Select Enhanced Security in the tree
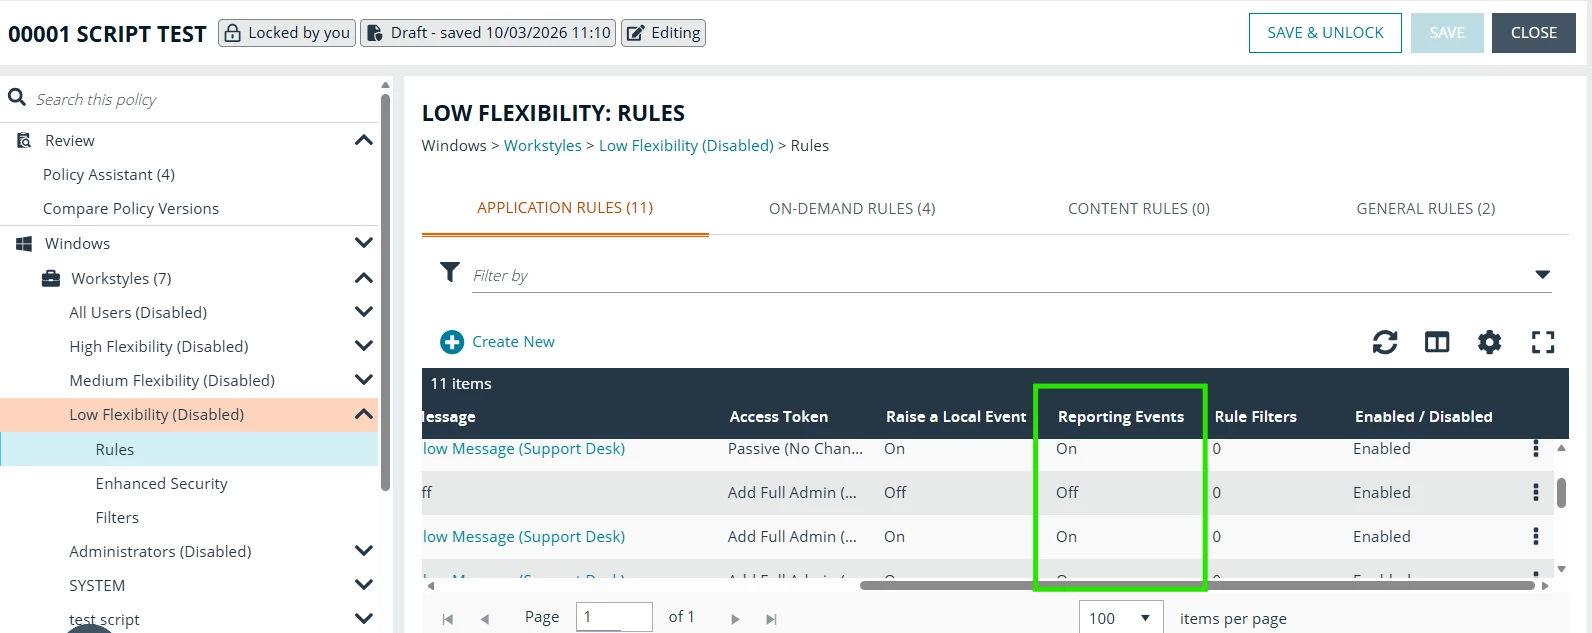Screen dimensions: 1592x633 point(161,483)
